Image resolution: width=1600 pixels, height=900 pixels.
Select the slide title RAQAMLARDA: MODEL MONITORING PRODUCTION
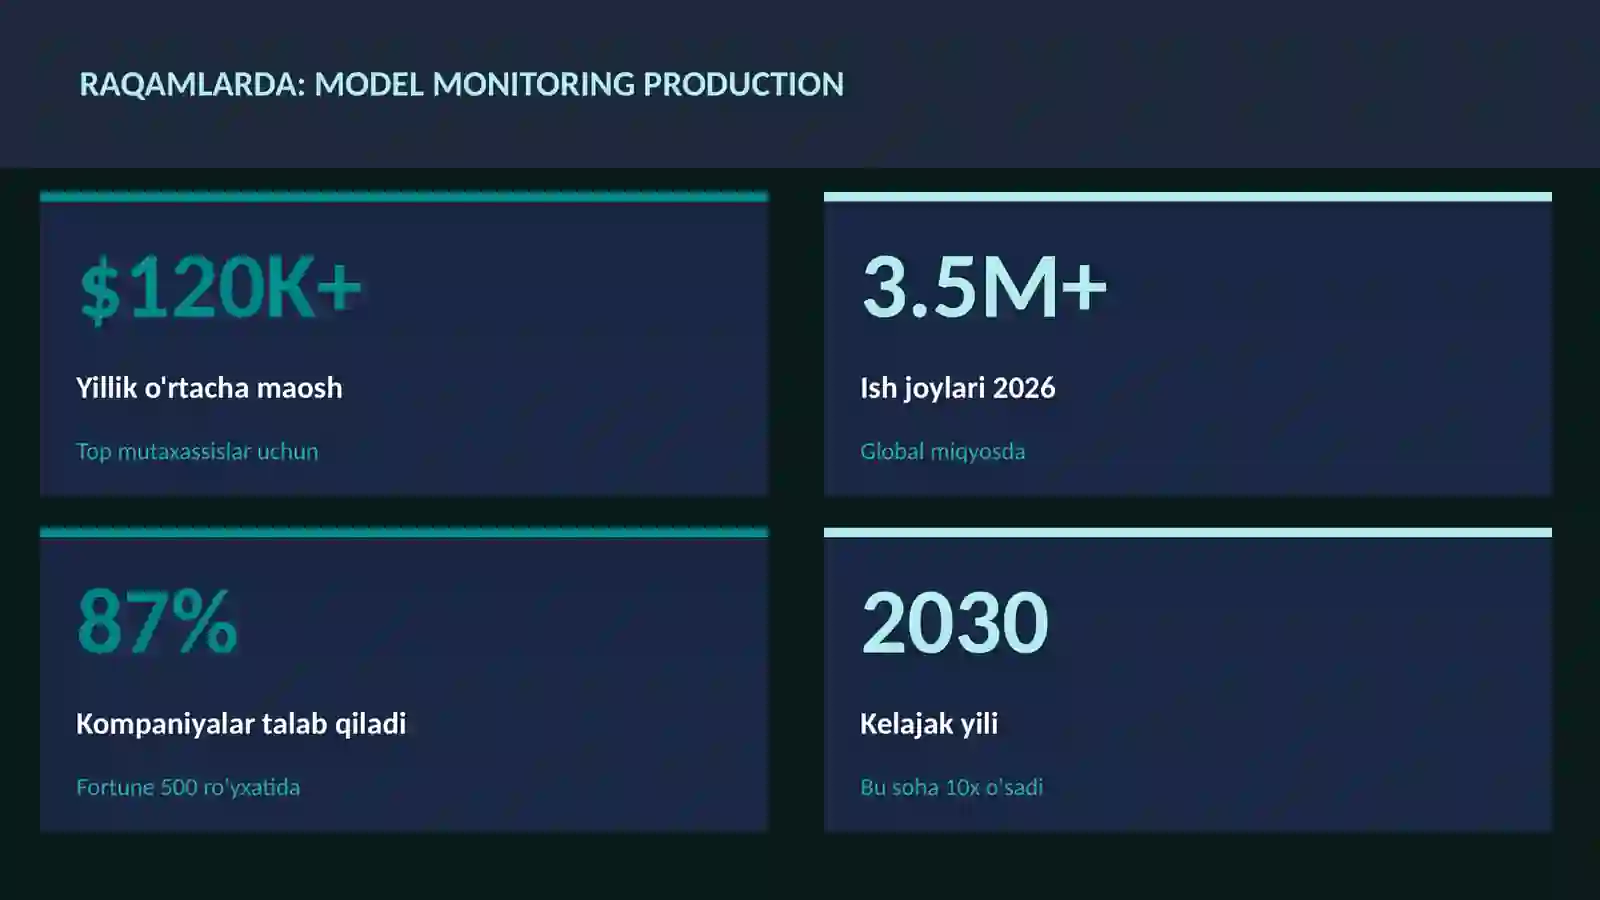461,84
